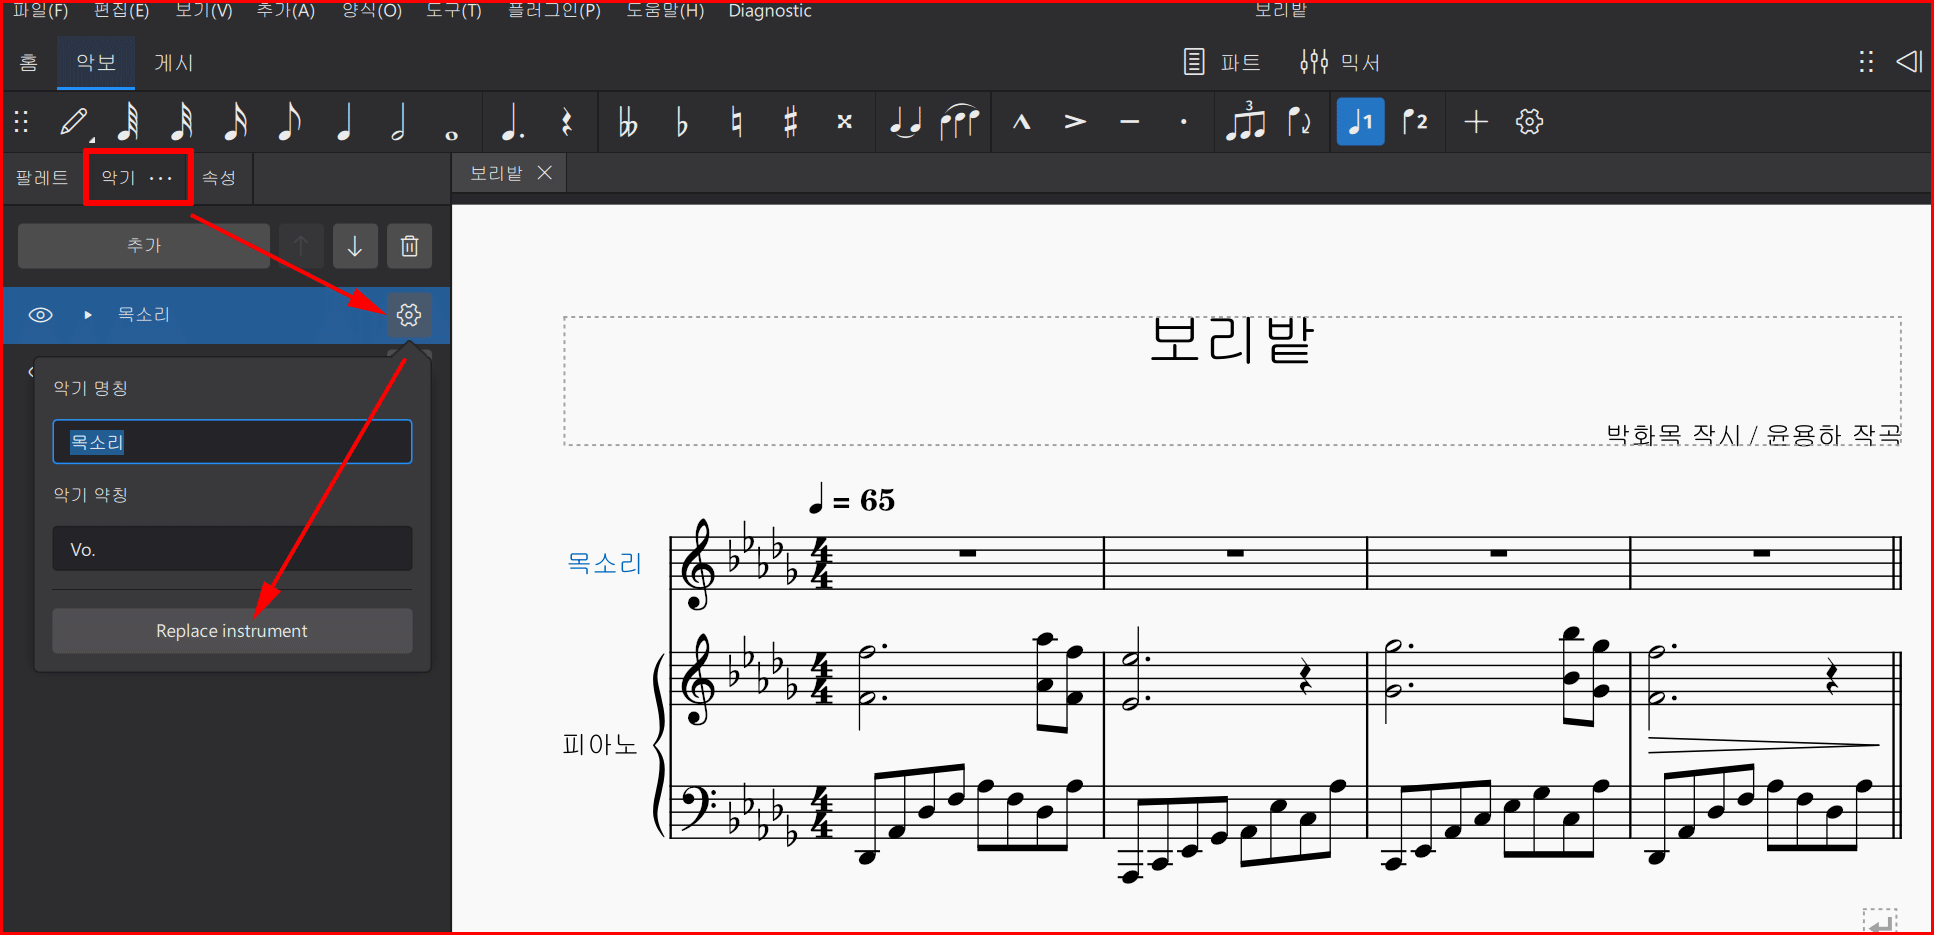Switch to voice 1
The width and height of the screenshot is (1934, 935).
tap(1360, 122)
